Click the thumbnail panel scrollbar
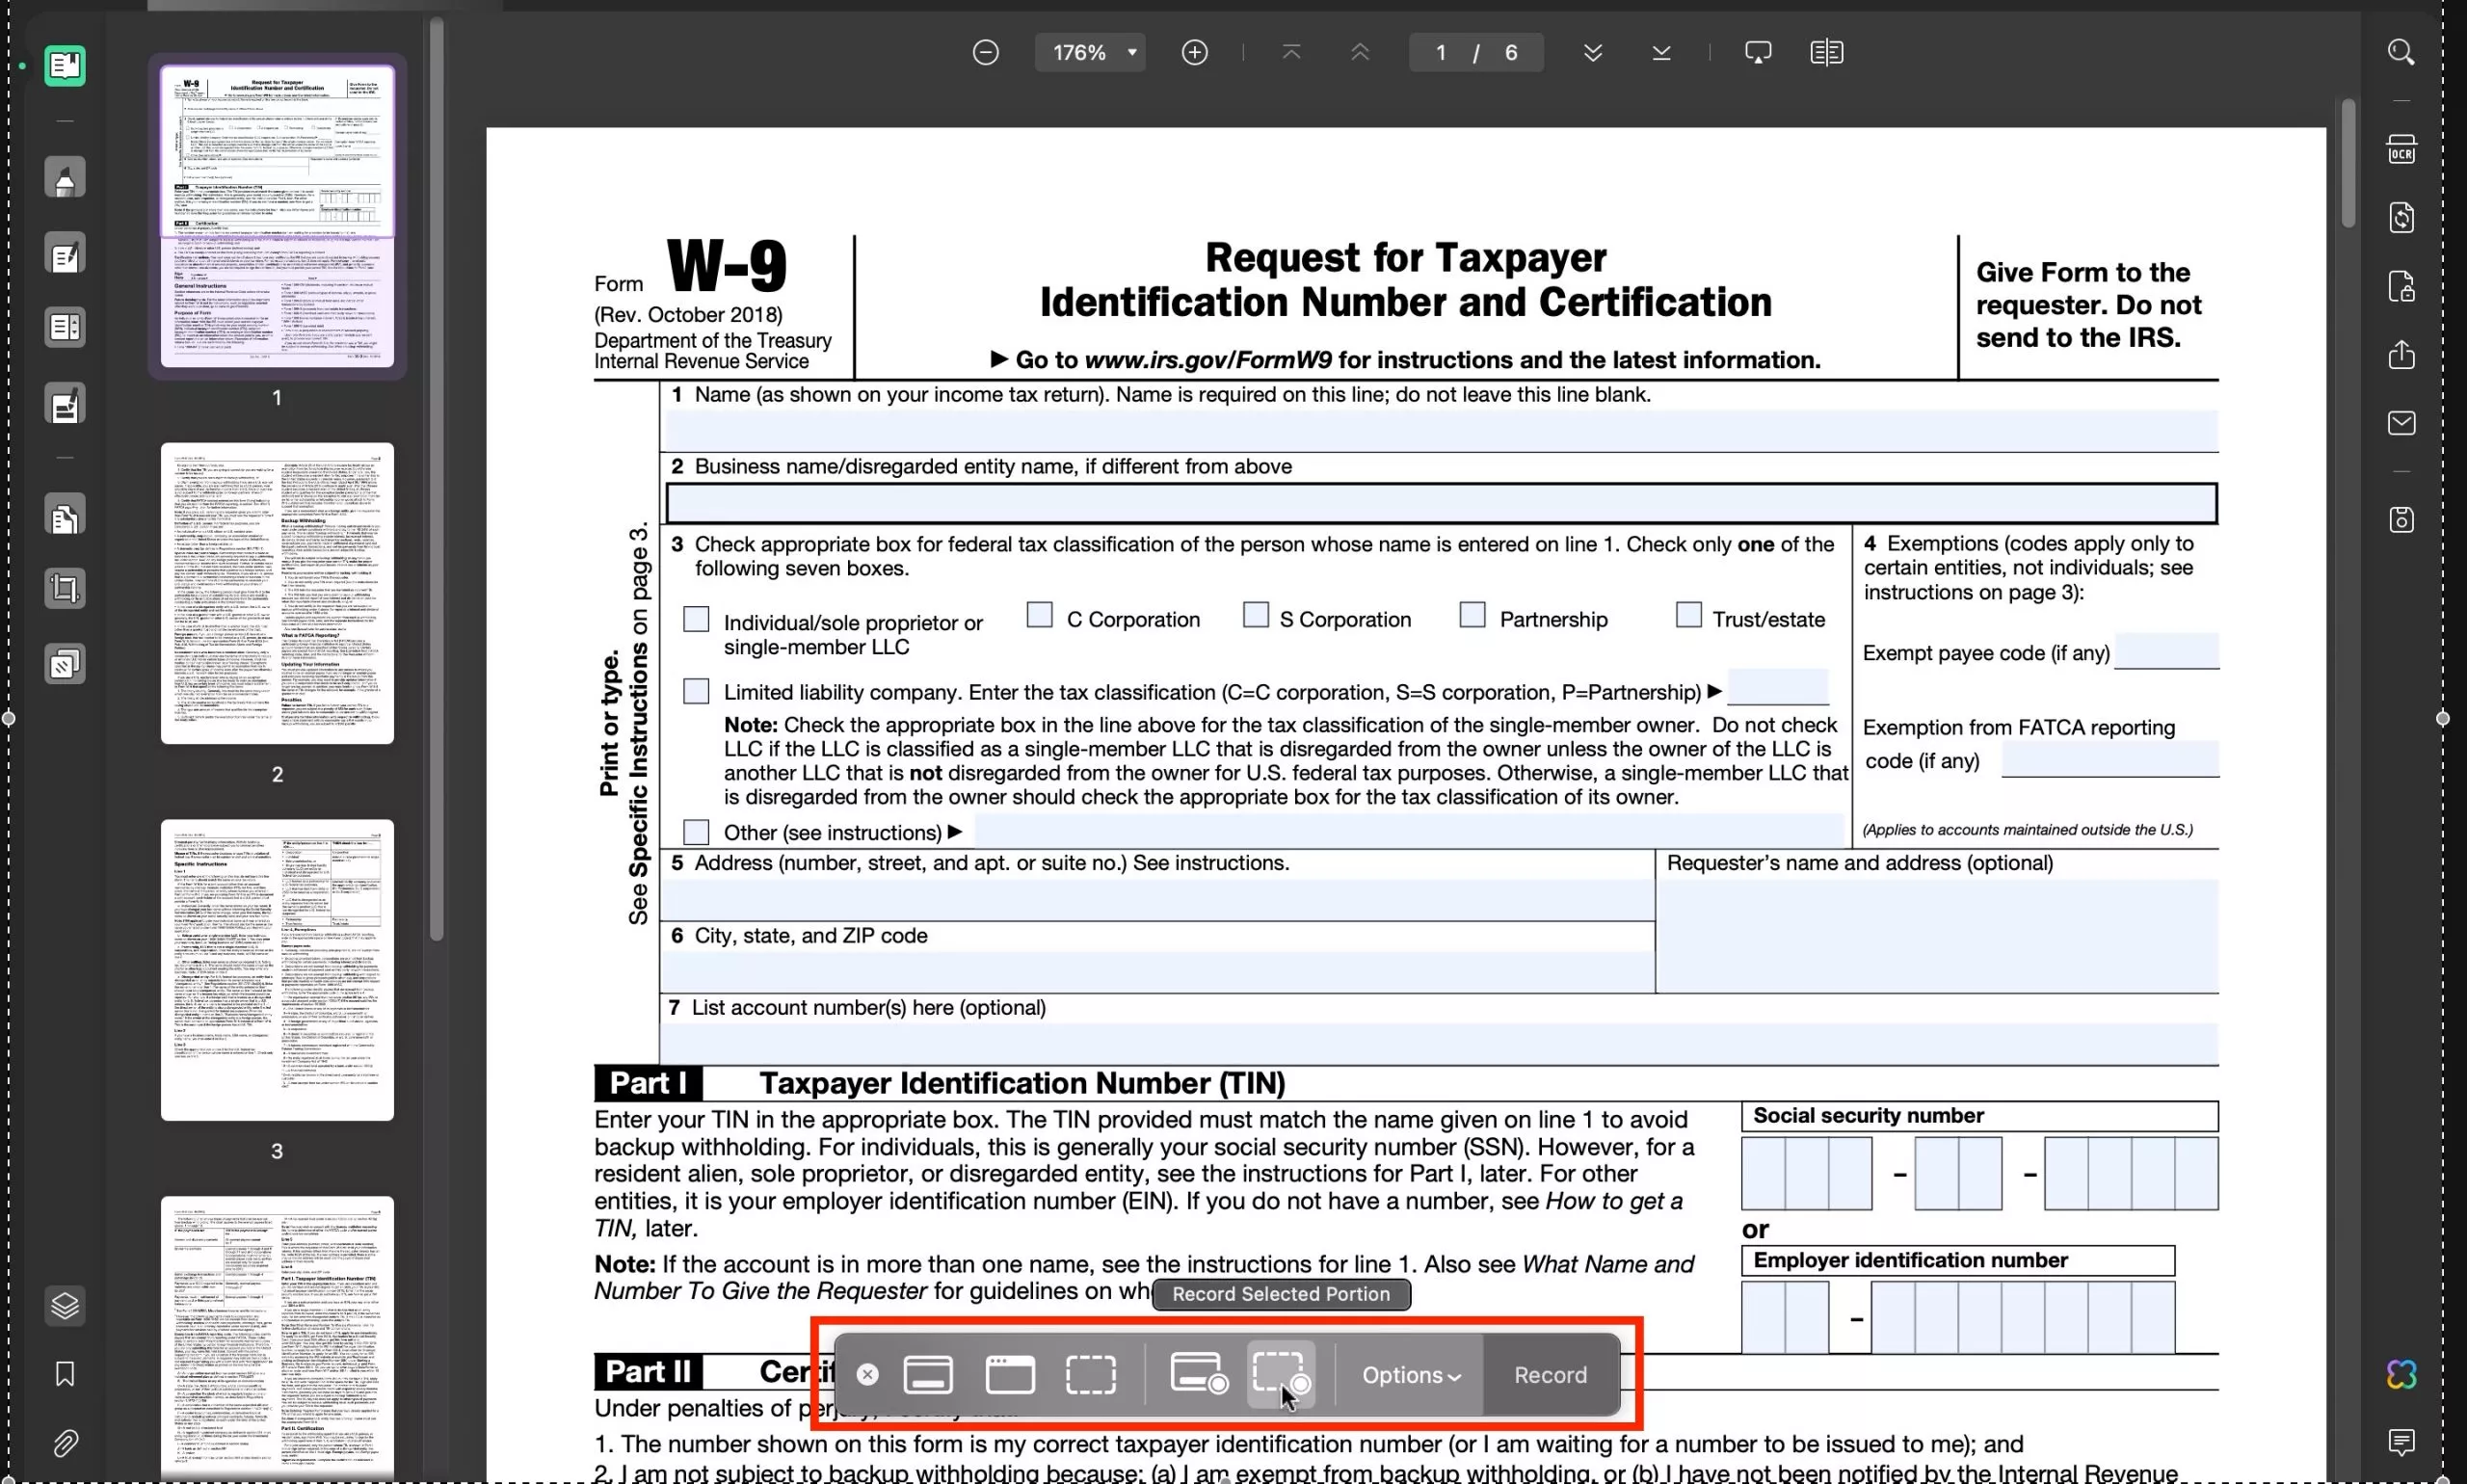The height and width of the screenshot is (1484, 2467). tap(436, 480)
